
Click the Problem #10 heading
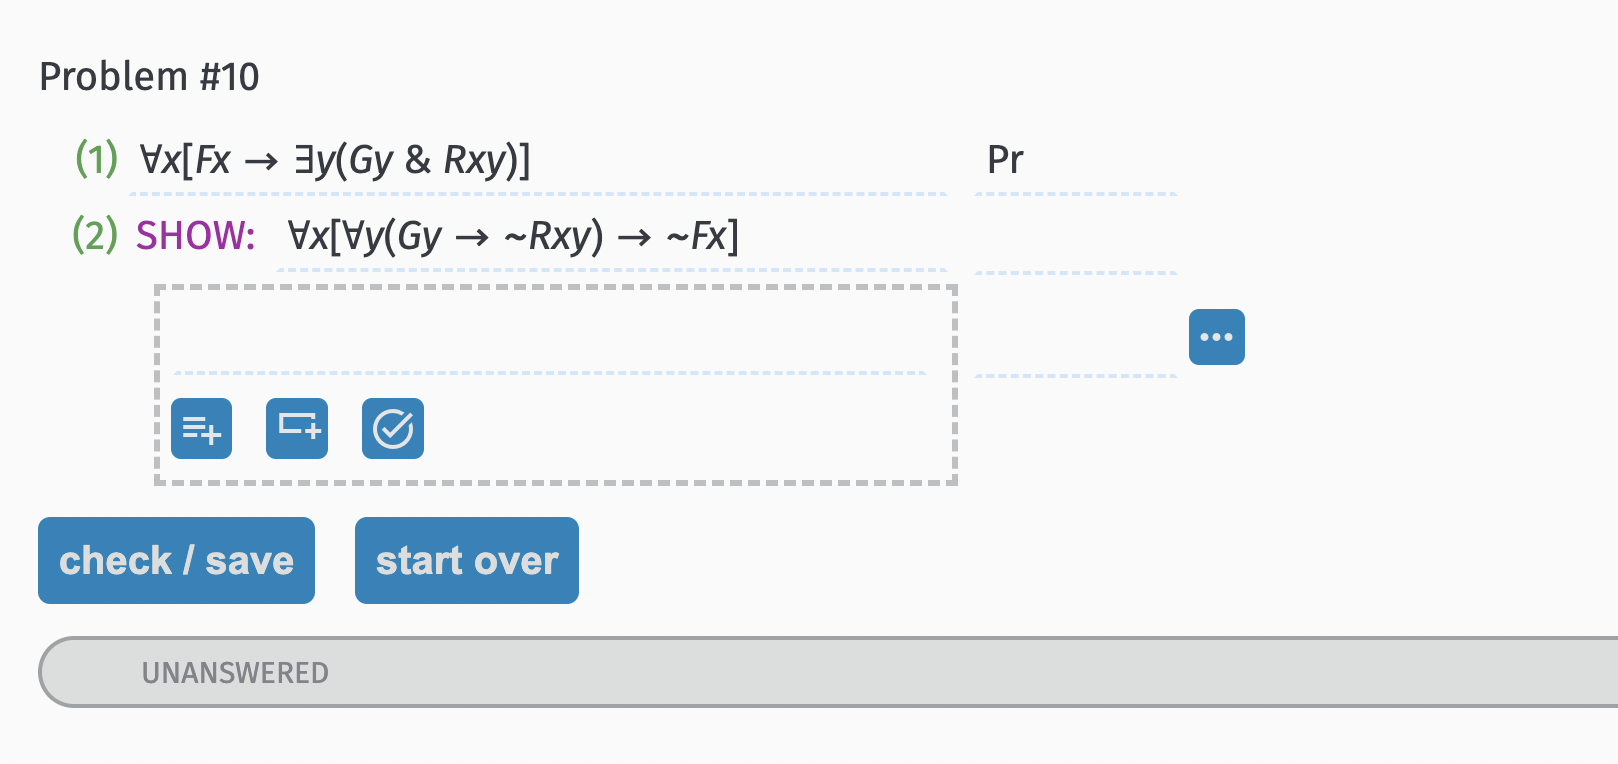tap(148, 75)
